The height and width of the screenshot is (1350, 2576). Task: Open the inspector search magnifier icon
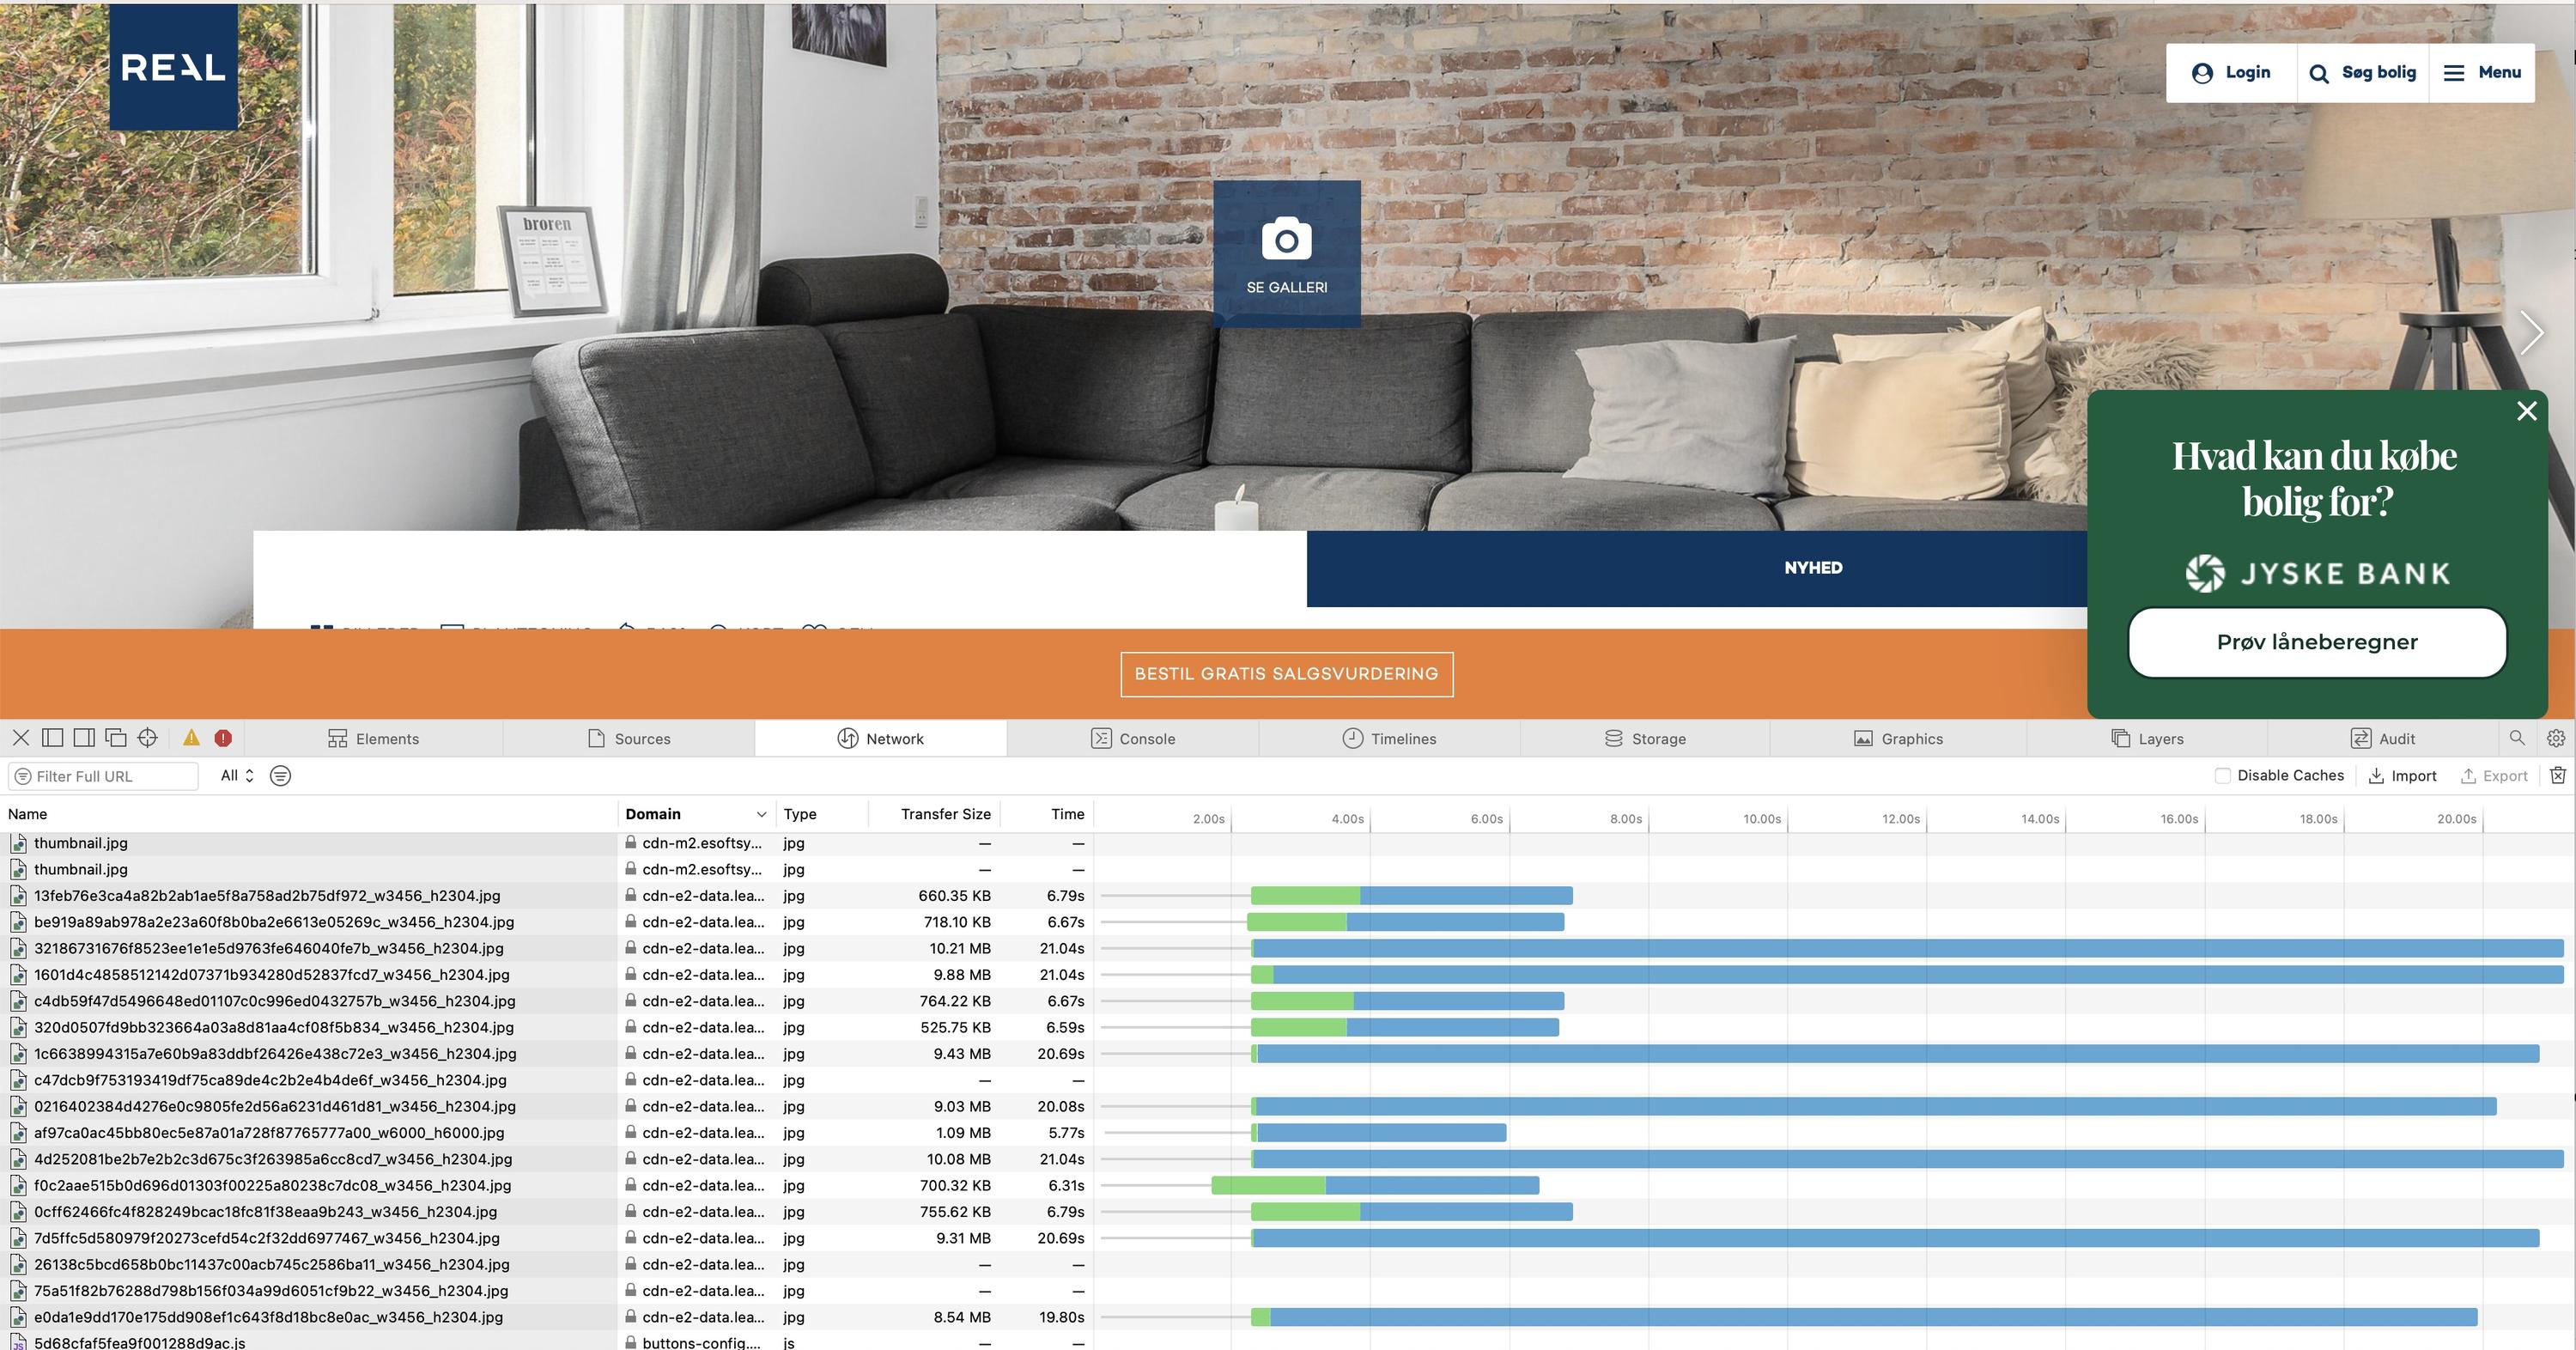(x=2517, y=738)
